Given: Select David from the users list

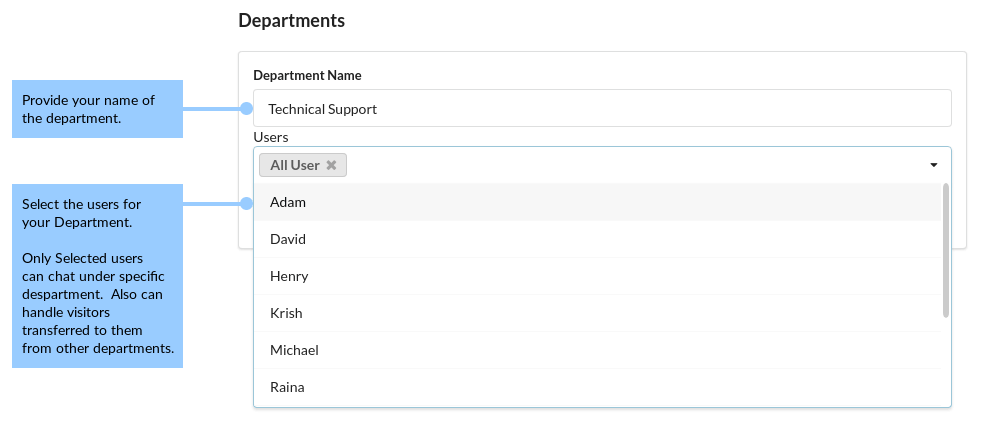Looking at the screenshot, I should tap(597, 239).
